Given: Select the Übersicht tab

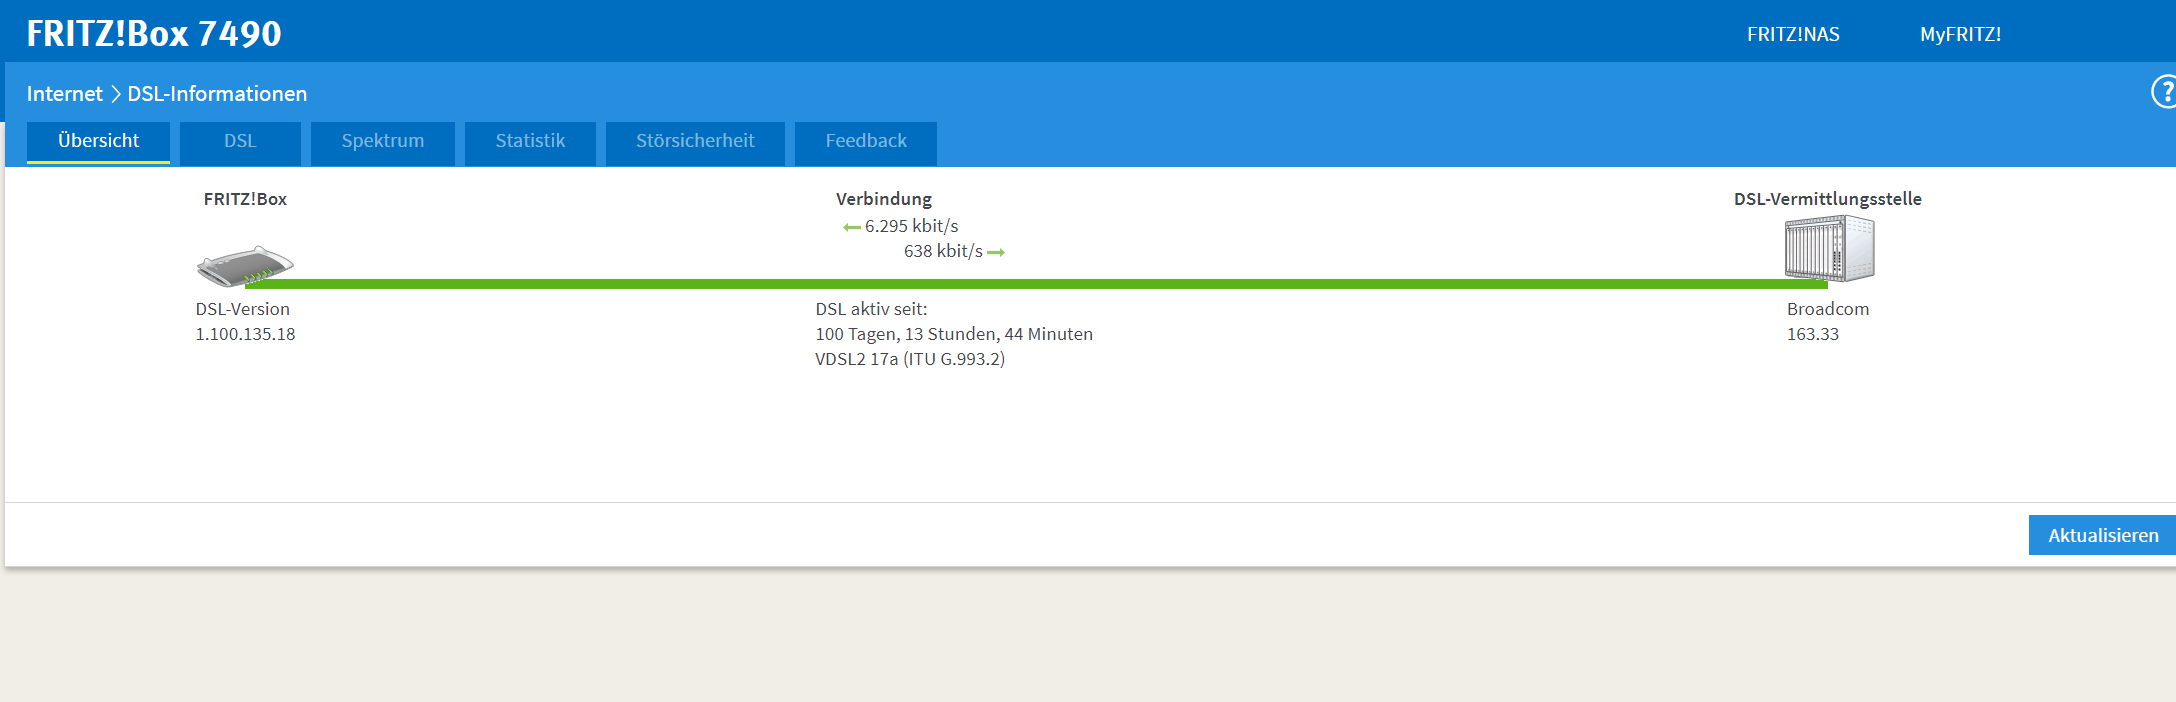Looking at the screenshot, I should click(98, 142).
